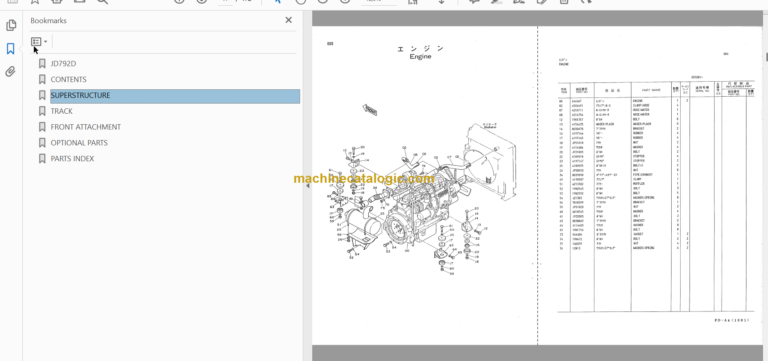Click the "PD-A4(1001)" footer text
The image size is (768, 361).
tap(731, 320)
